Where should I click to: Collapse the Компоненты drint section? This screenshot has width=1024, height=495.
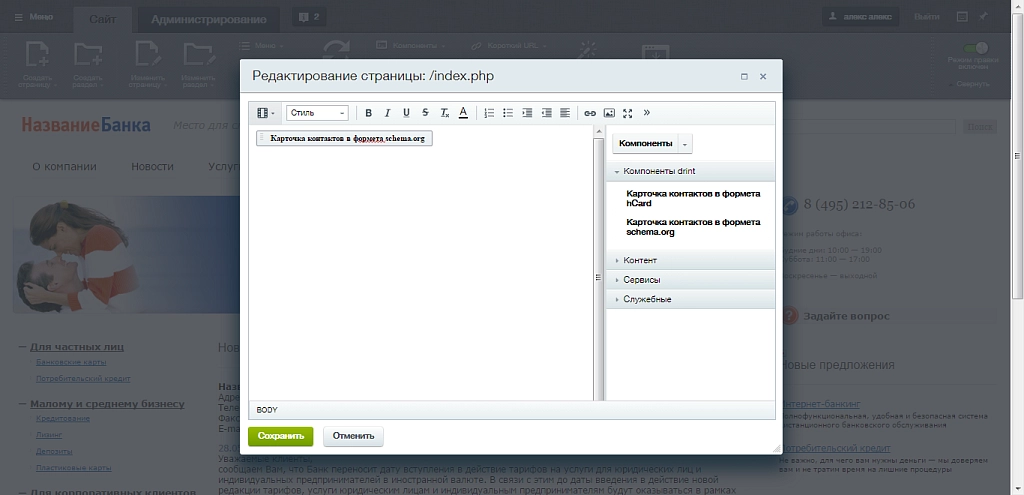point(690,171)
